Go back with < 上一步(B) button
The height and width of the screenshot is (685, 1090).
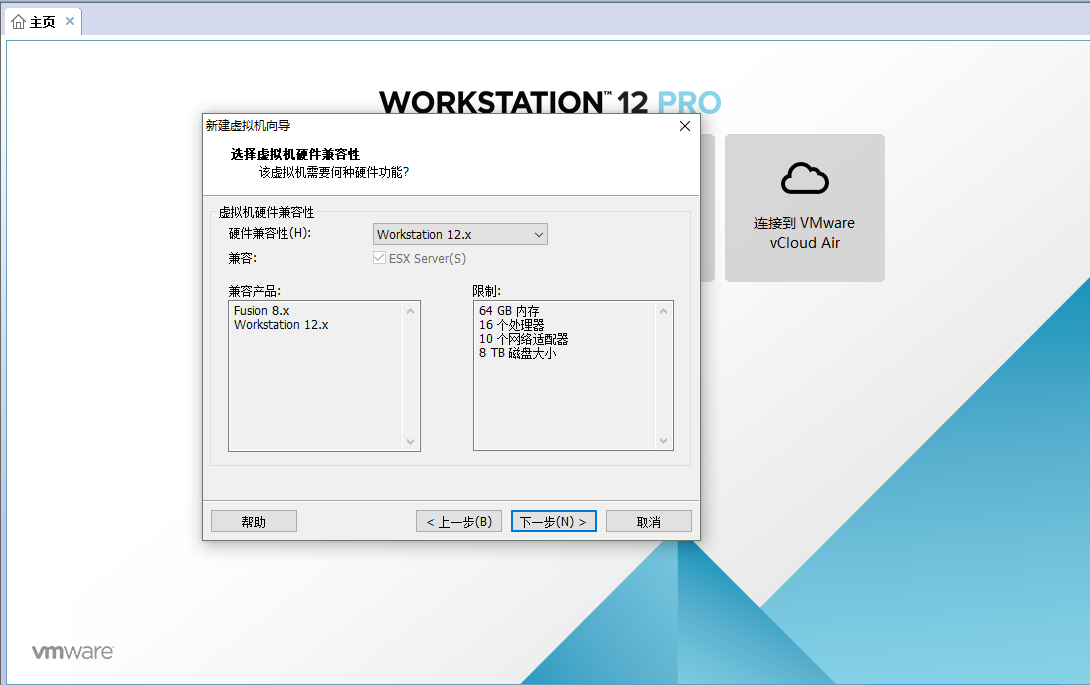(x=459, y=522)
